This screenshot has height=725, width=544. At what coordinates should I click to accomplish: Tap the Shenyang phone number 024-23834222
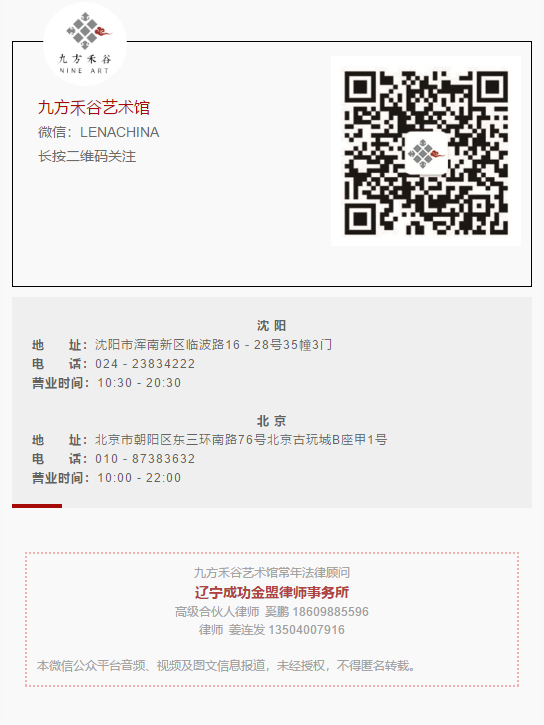(145, 364)
